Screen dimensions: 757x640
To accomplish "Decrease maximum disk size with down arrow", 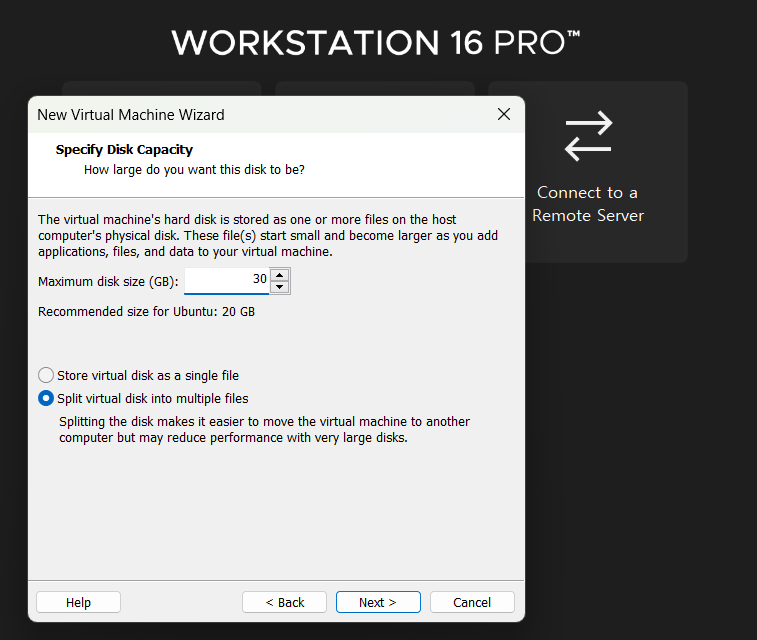I will 280,287.
